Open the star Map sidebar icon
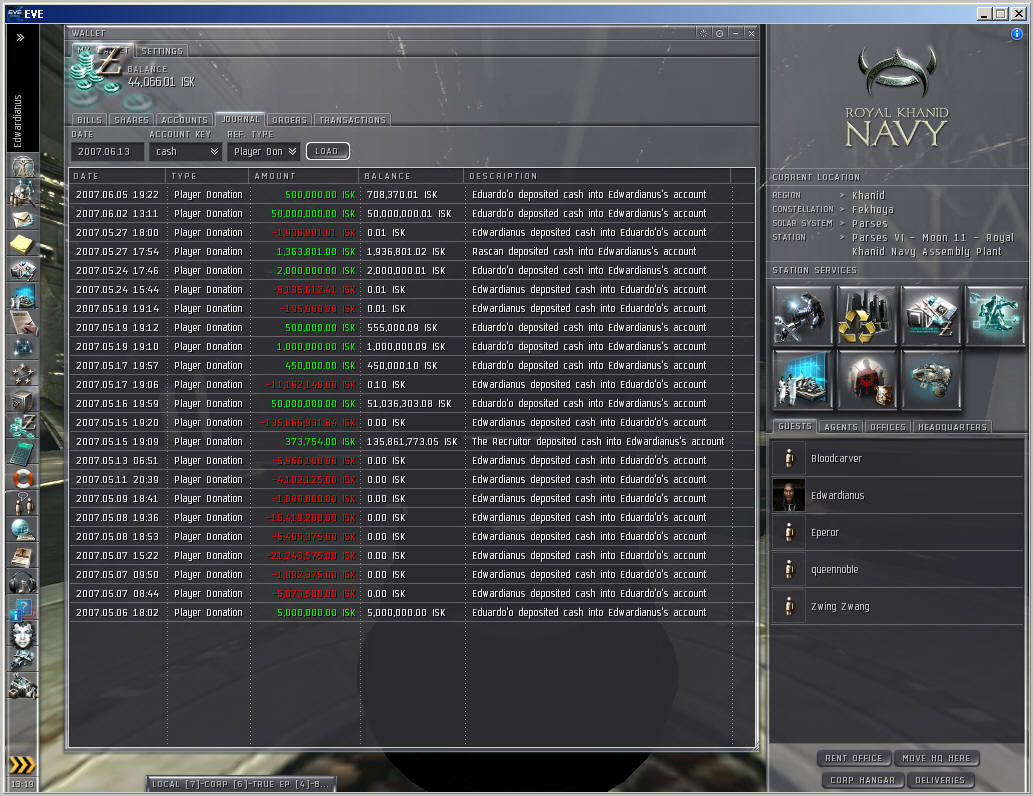1033x796 pixels. click(22, 347)
